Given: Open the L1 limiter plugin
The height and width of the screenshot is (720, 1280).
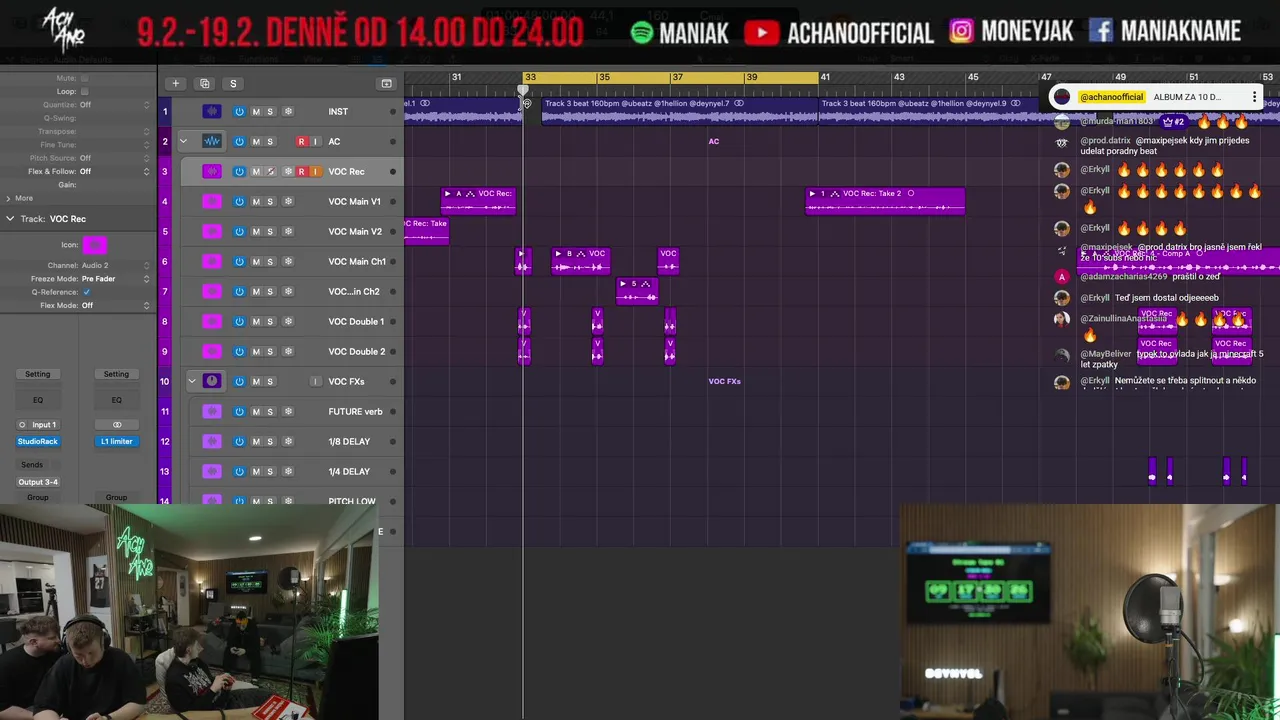Looking at the screenshot, I should 116,441.
